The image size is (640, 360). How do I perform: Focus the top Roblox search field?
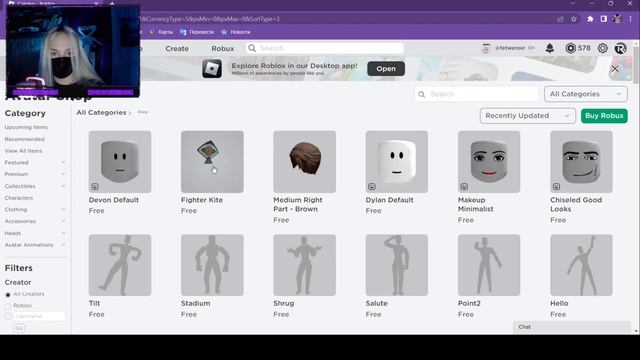tap(324, 48)
